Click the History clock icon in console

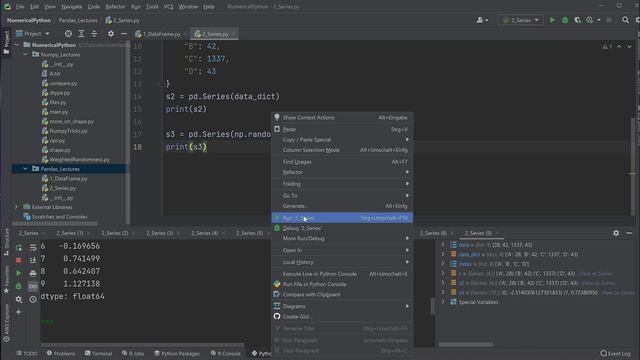tap(33, 299)
